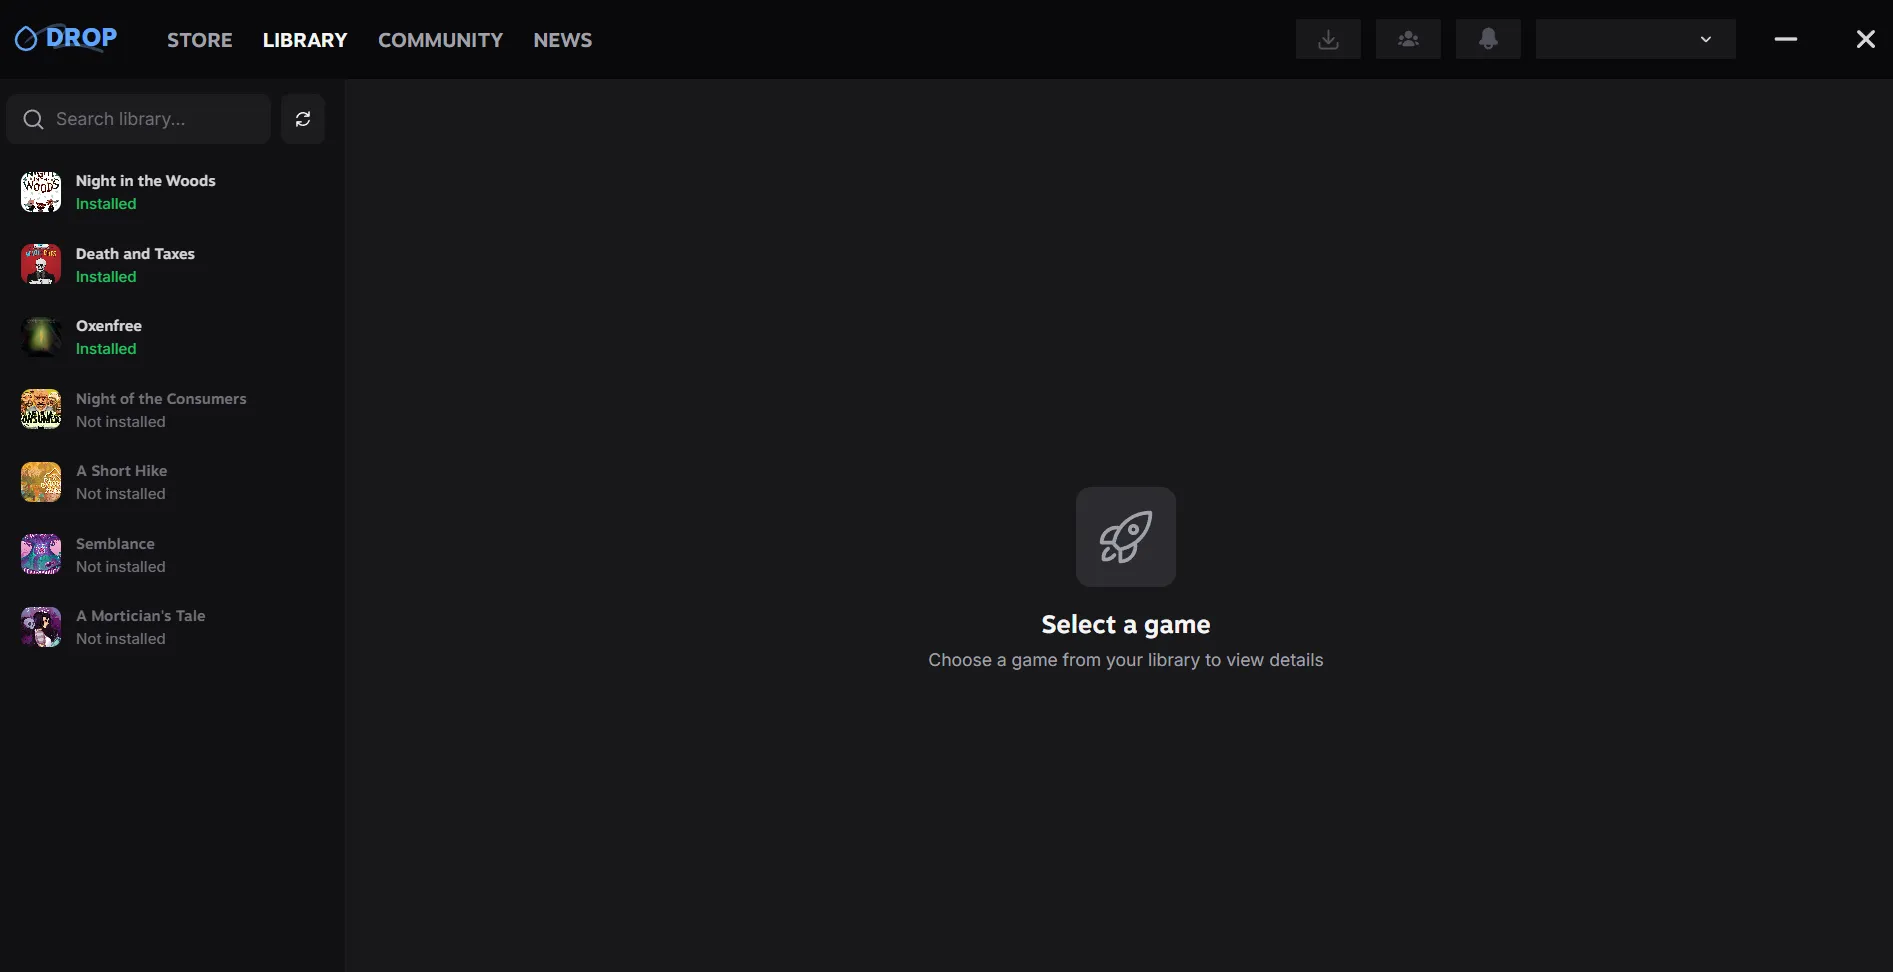Open the friends group icon

1407,39
